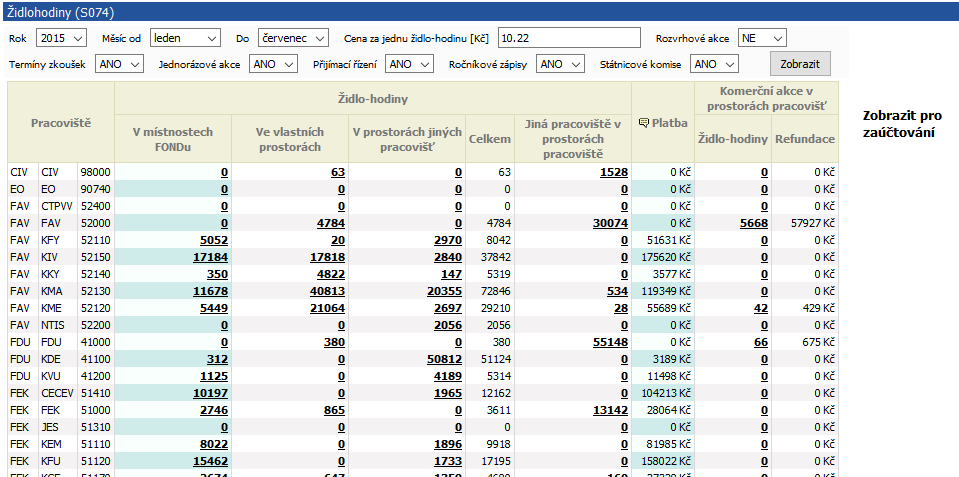Open the Ročníkové zápisy dropdown

(x=560, y=64)
